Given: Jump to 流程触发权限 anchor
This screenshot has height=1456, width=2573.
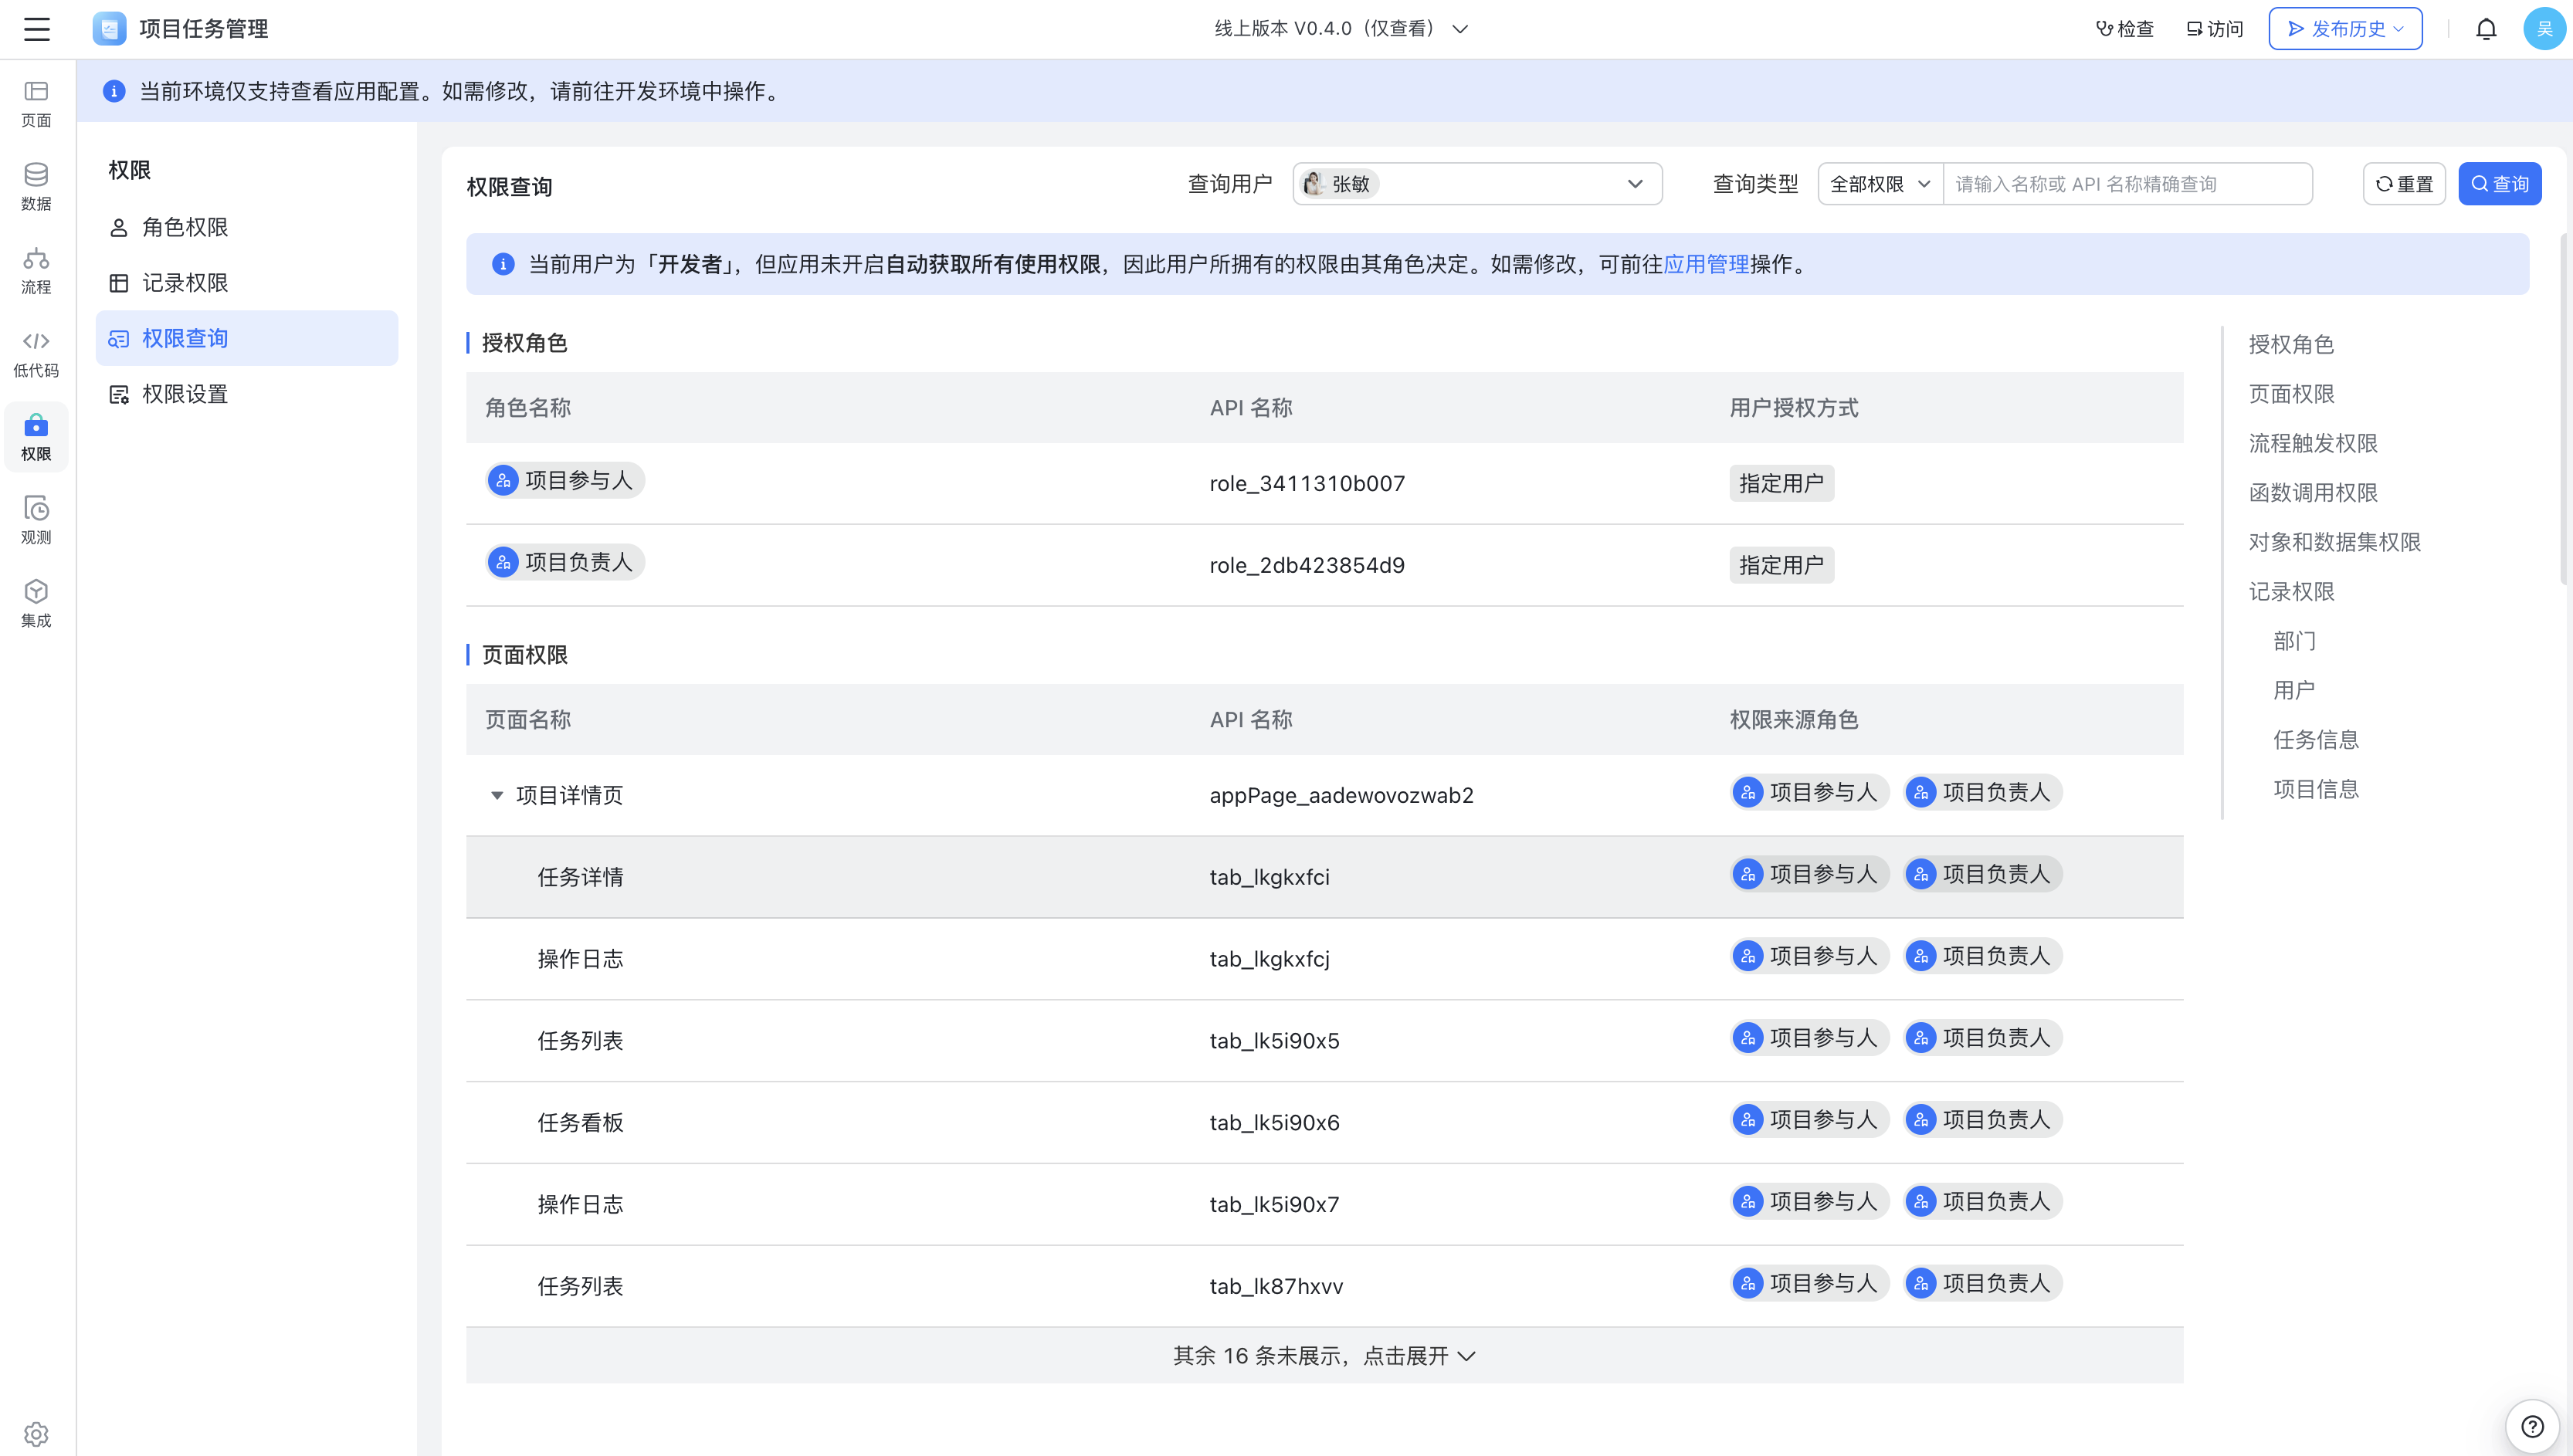Looking at the screenshot, I should pos(2313,443).
